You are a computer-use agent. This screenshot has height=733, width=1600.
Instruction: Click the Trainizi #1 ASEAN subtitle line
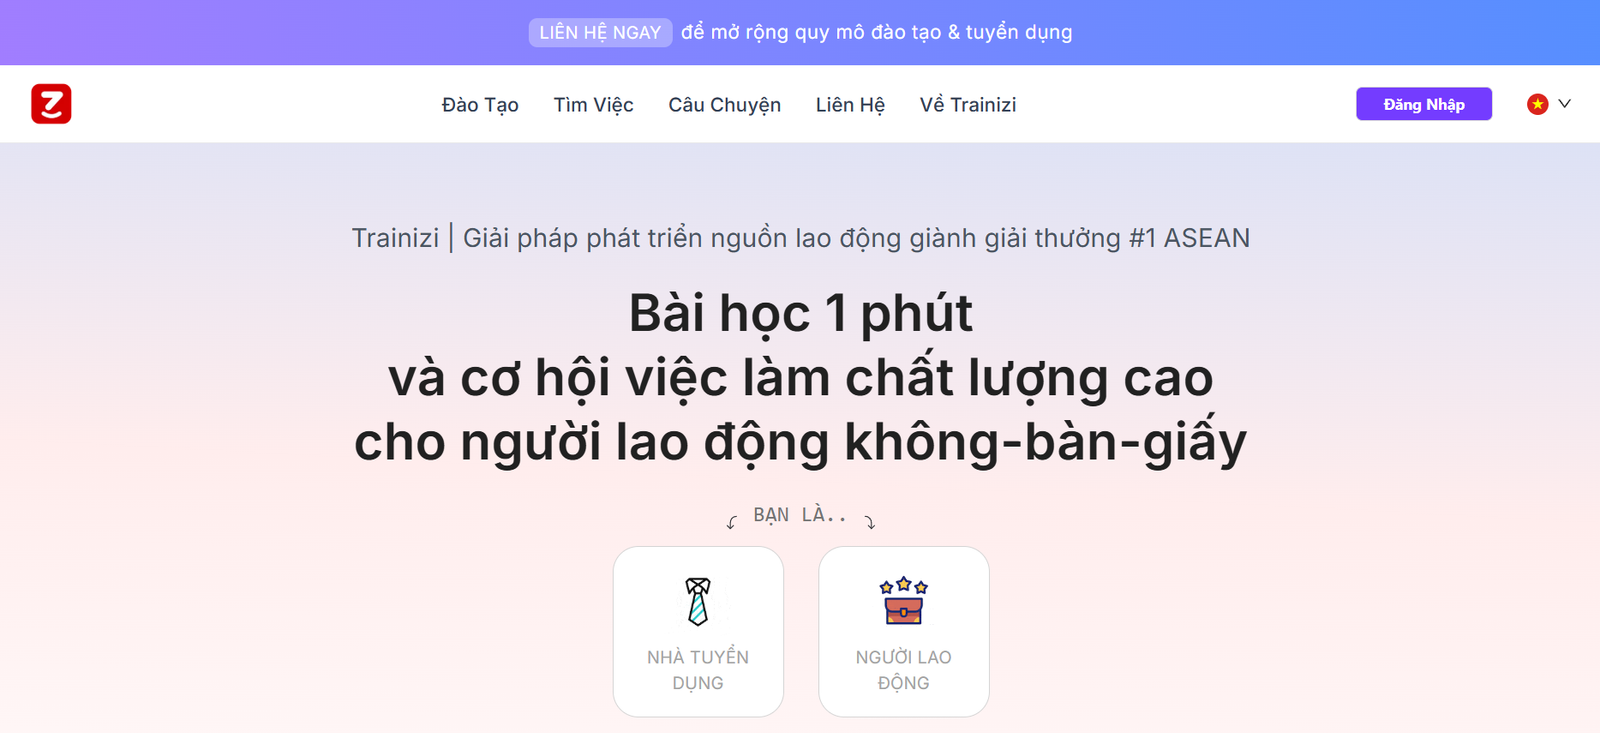point(801,238)
